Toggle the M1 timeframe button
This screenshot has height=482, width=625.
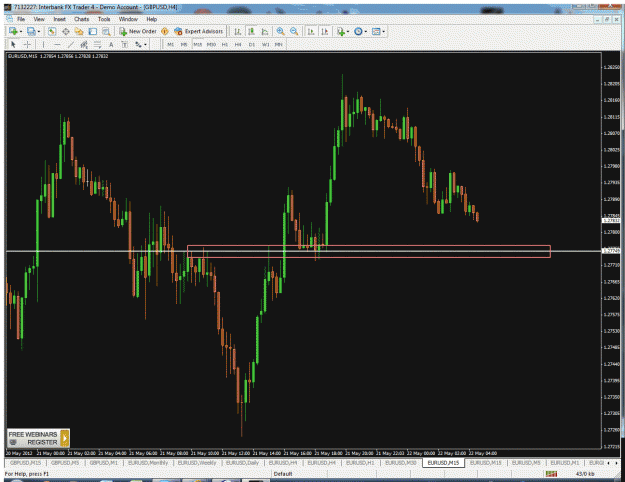point(171,44)
